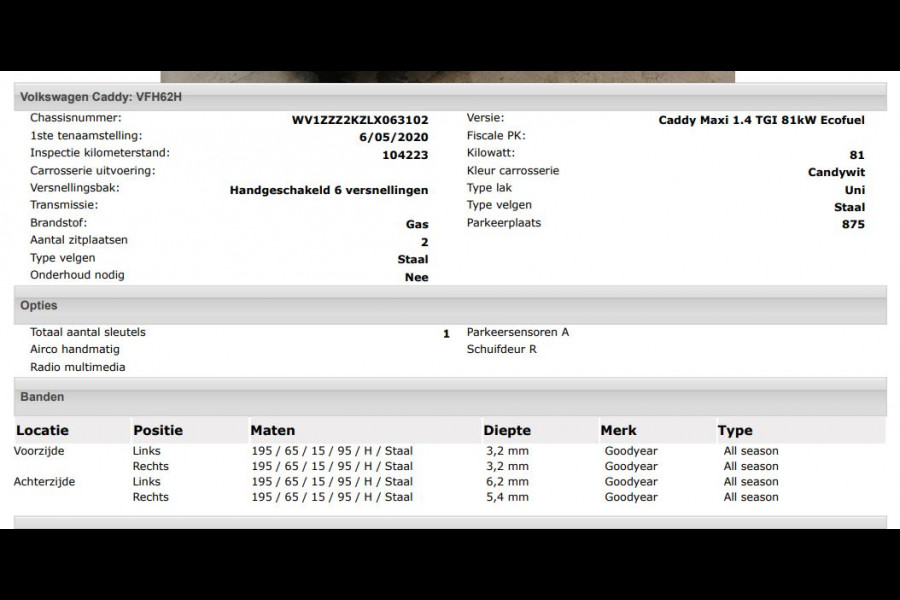Select the parking spot number 875
Viewport: 900px width, 600px height.
tap(853, 225)
